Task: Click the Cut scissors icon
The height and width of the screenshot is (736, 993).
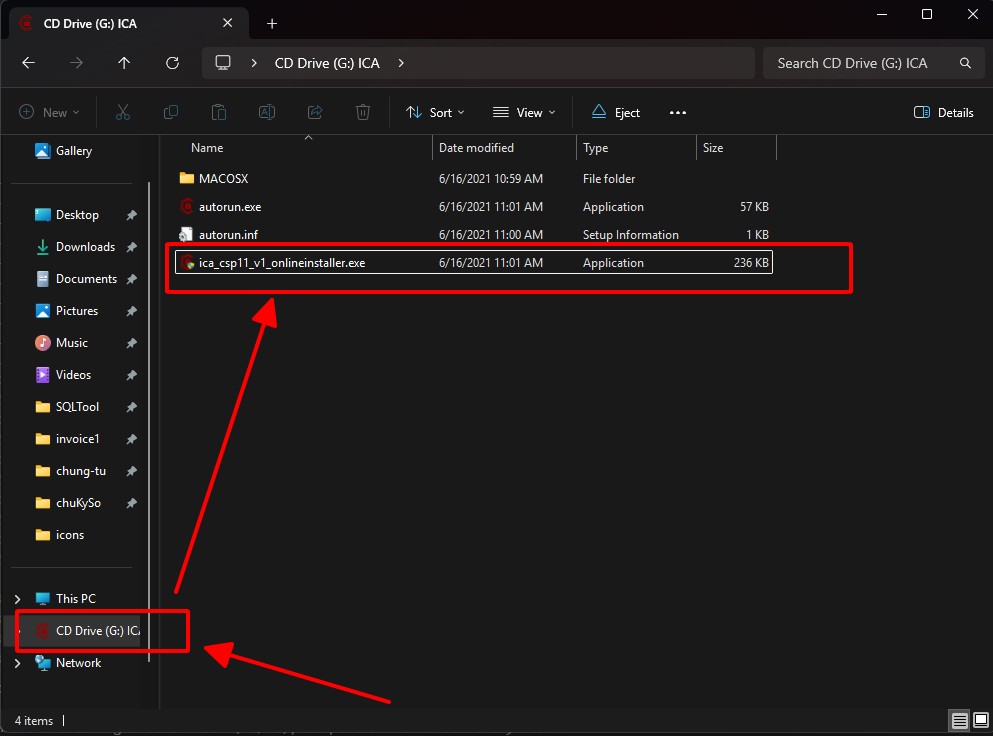Action: pos(123,113)
